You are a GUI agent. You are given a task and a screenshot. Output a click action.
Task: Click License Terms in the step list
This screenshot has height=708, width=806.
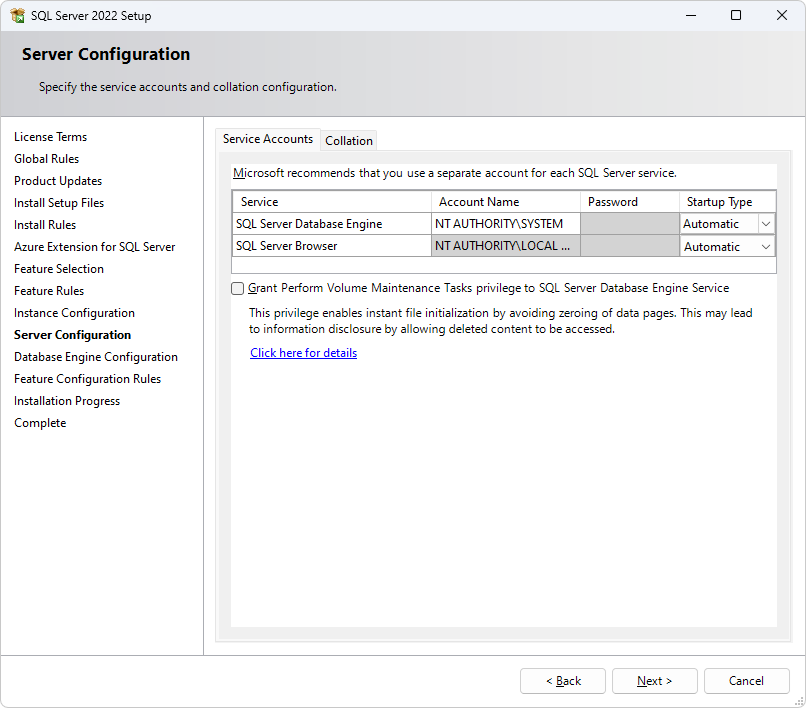(50, 137)
